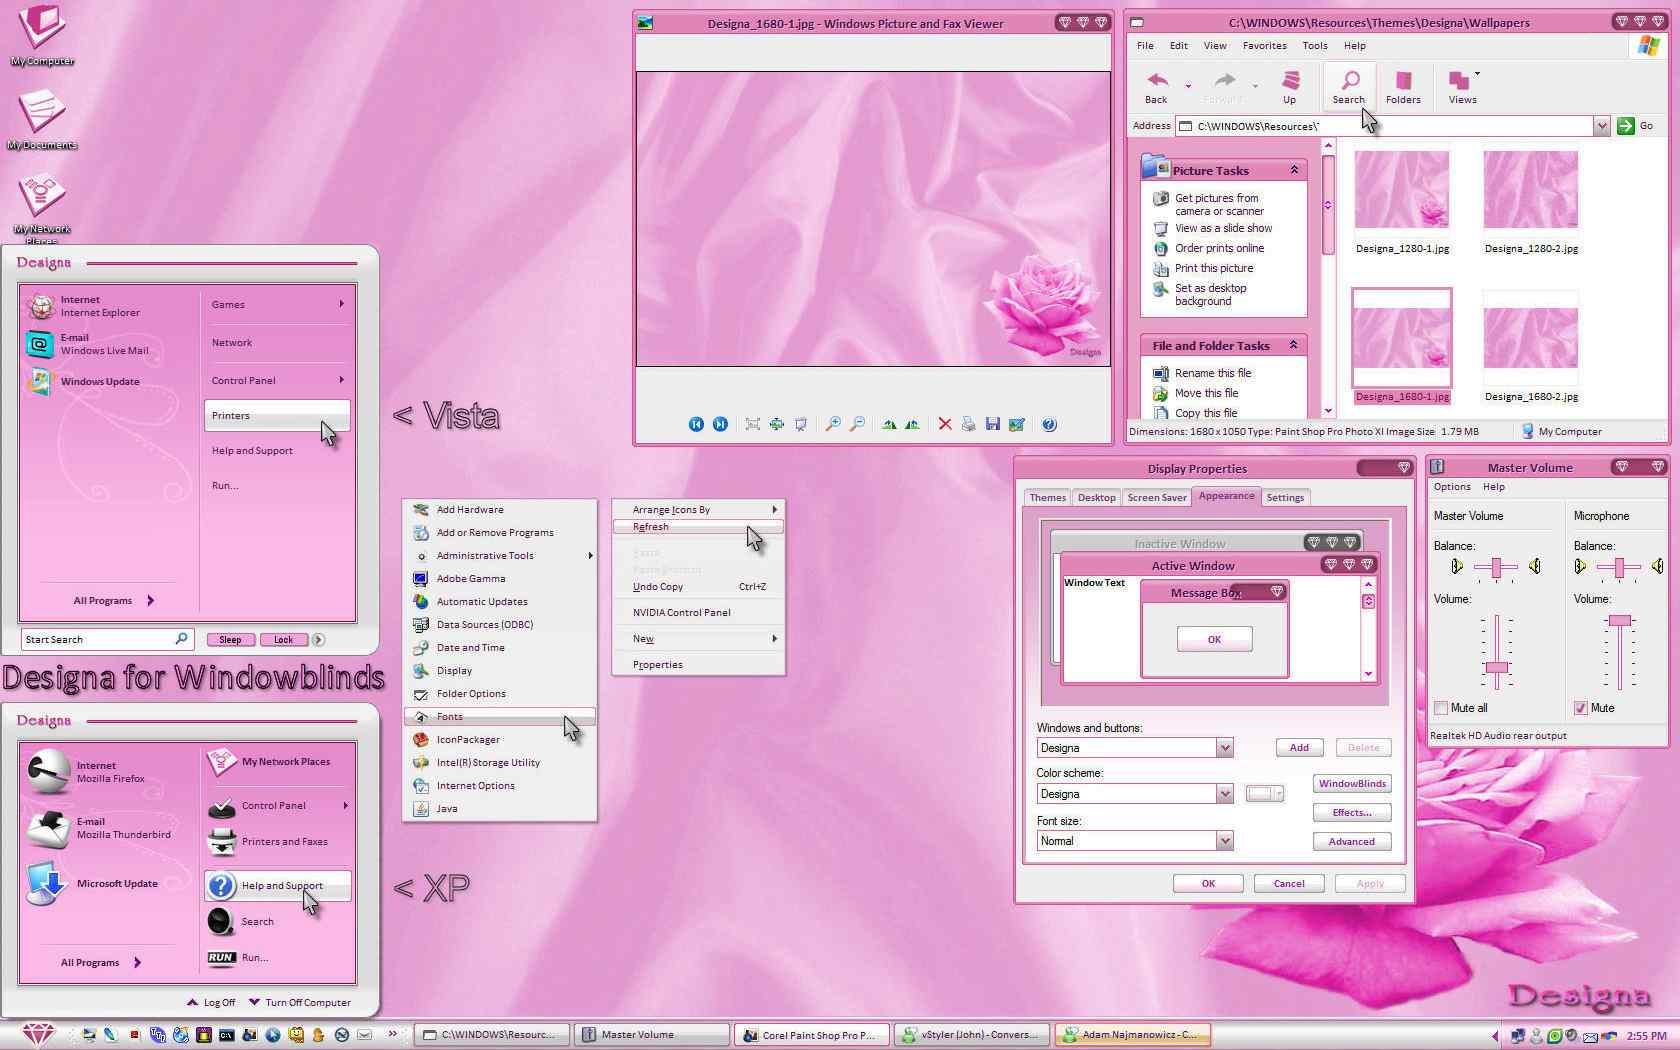This screenshot has width=1680, height=1050.
Task: Print picture using printer icon in viewer
Action: tap(968, 424)
